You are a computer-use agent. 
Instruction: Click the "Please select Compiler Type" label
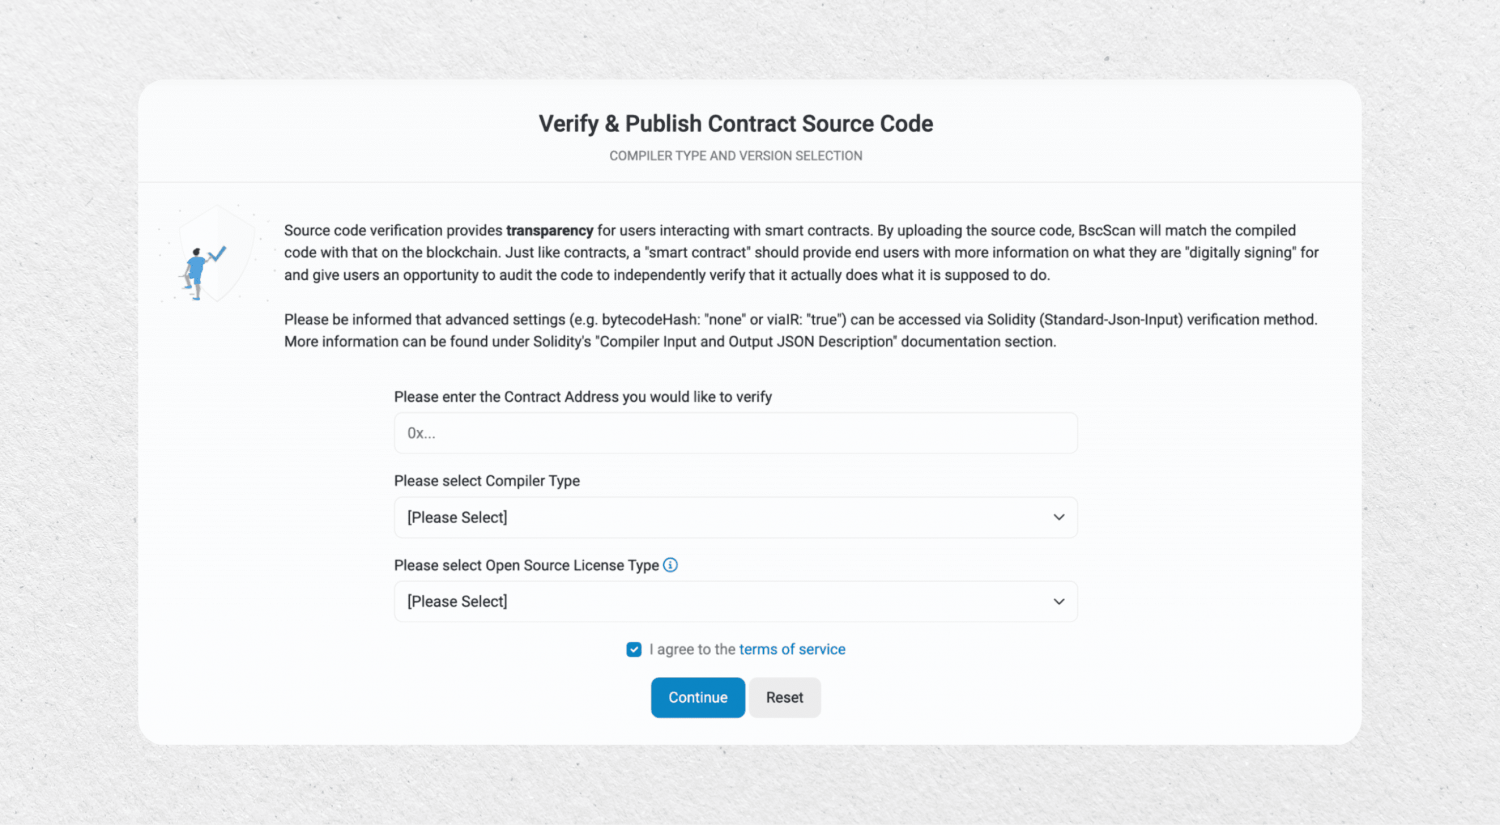[487, 481]
